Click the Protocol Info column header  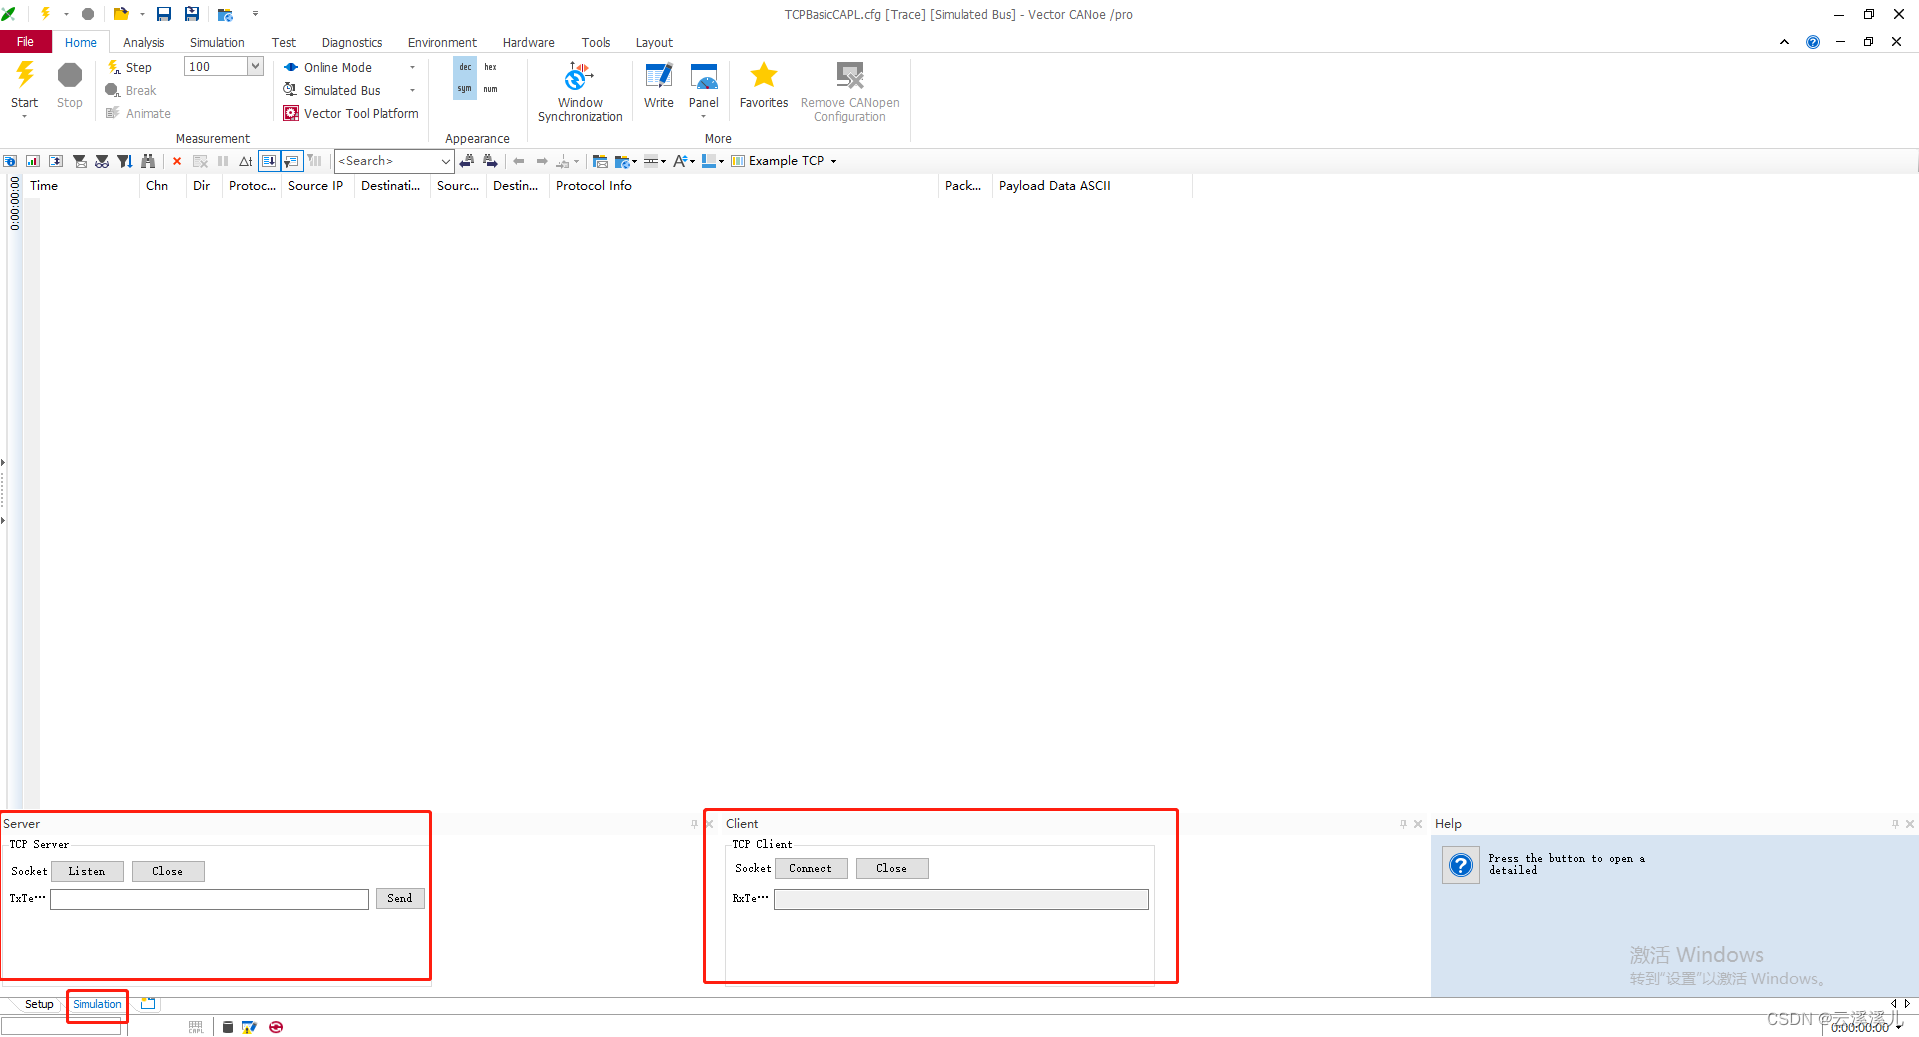pyautogui.click(x=743, y=186)
